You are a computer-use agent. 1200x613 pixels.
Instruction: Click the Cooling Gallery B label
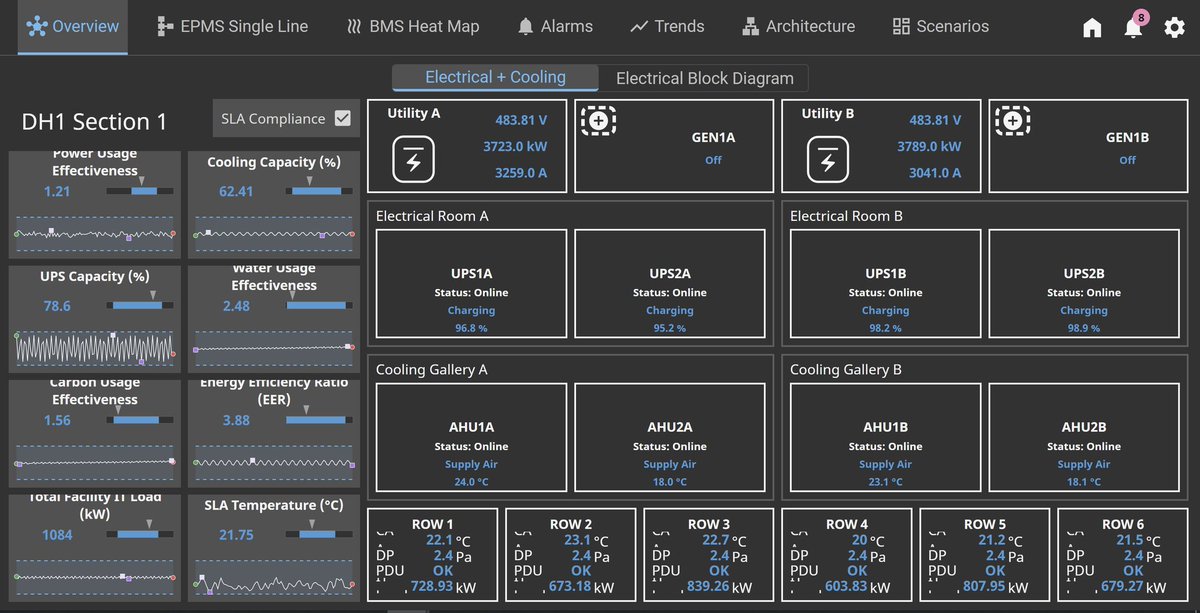(x=846, y=369)
